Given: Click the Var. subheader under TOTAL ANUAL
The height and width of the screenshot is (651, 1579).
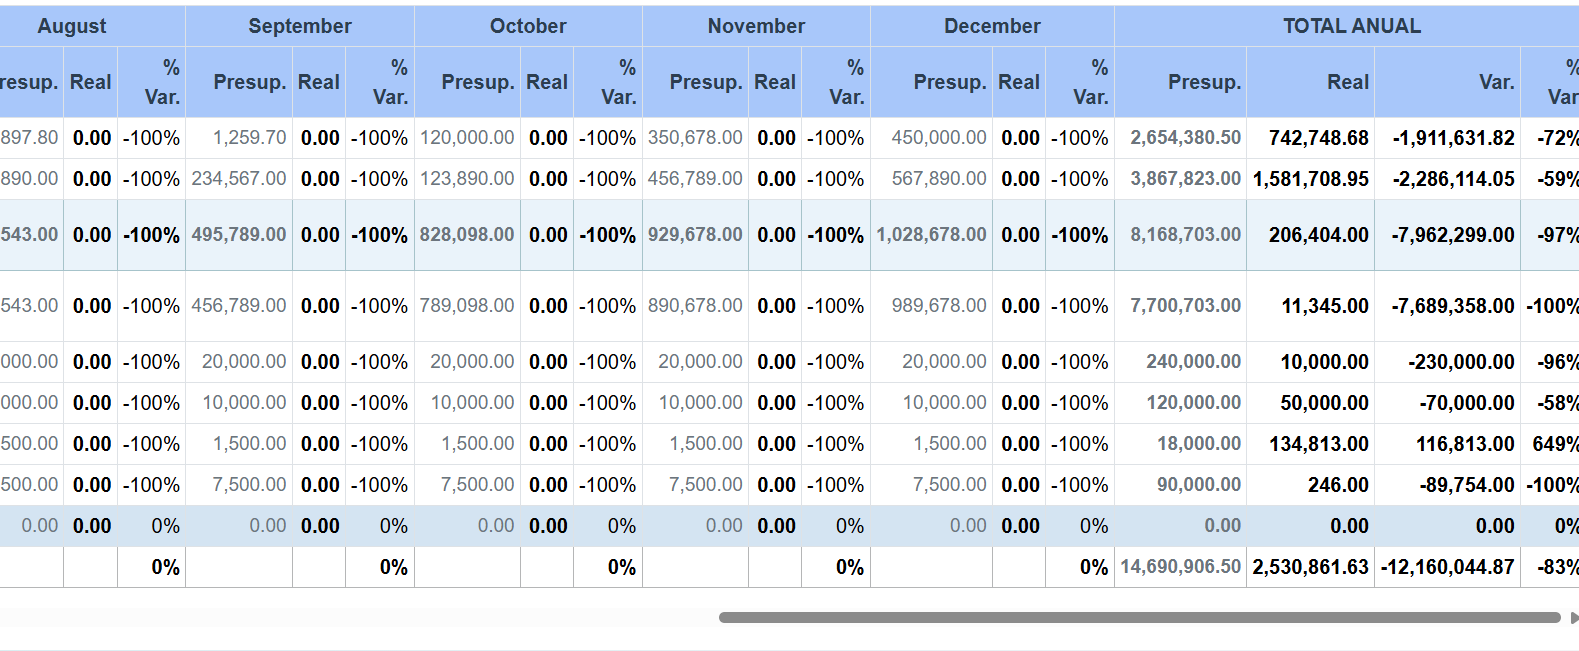Looking at the screenshot, I should click(1496, 82).
